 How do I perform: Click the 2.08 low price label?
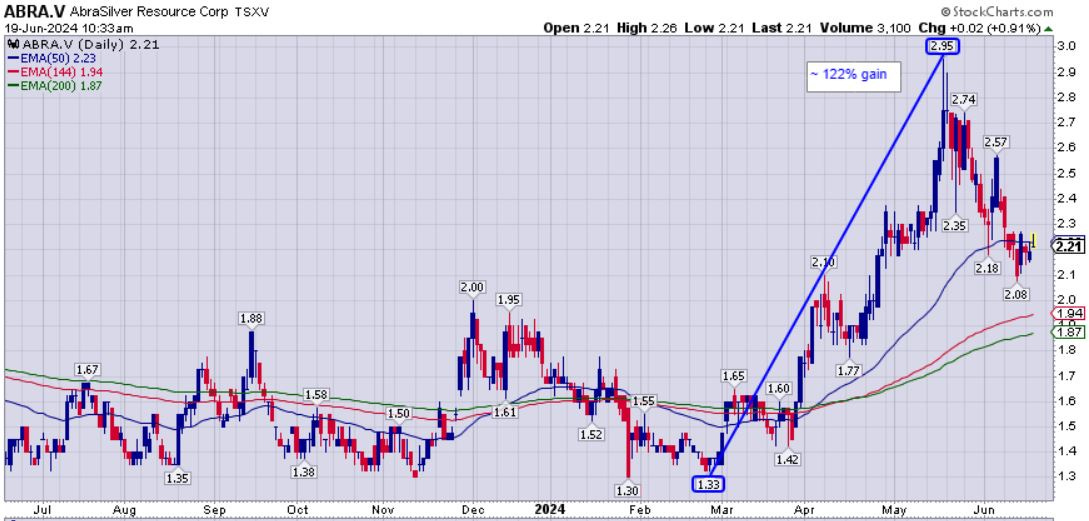pos(1017,293)
